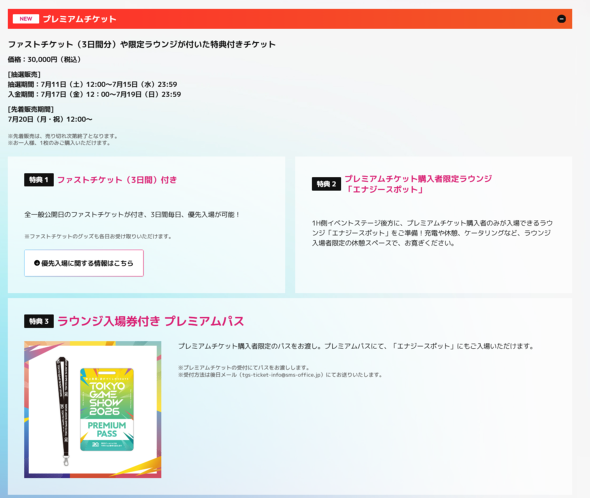Click the main ファストチケット（3日間分） headline
The width and height of the screenshot is (590, 498).
142,44
